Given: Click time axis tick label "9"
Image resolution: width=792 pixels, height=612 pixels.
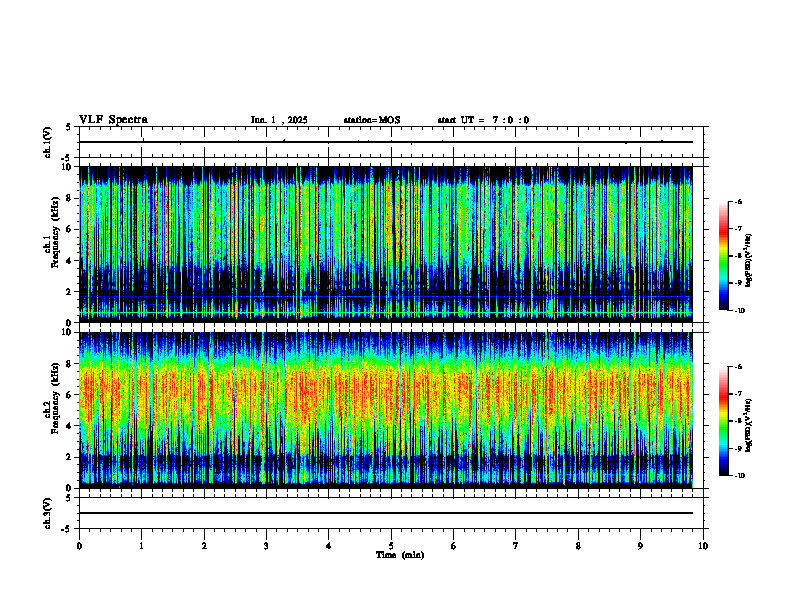Looking at the screenshot, I should click(x=640, y=546).
